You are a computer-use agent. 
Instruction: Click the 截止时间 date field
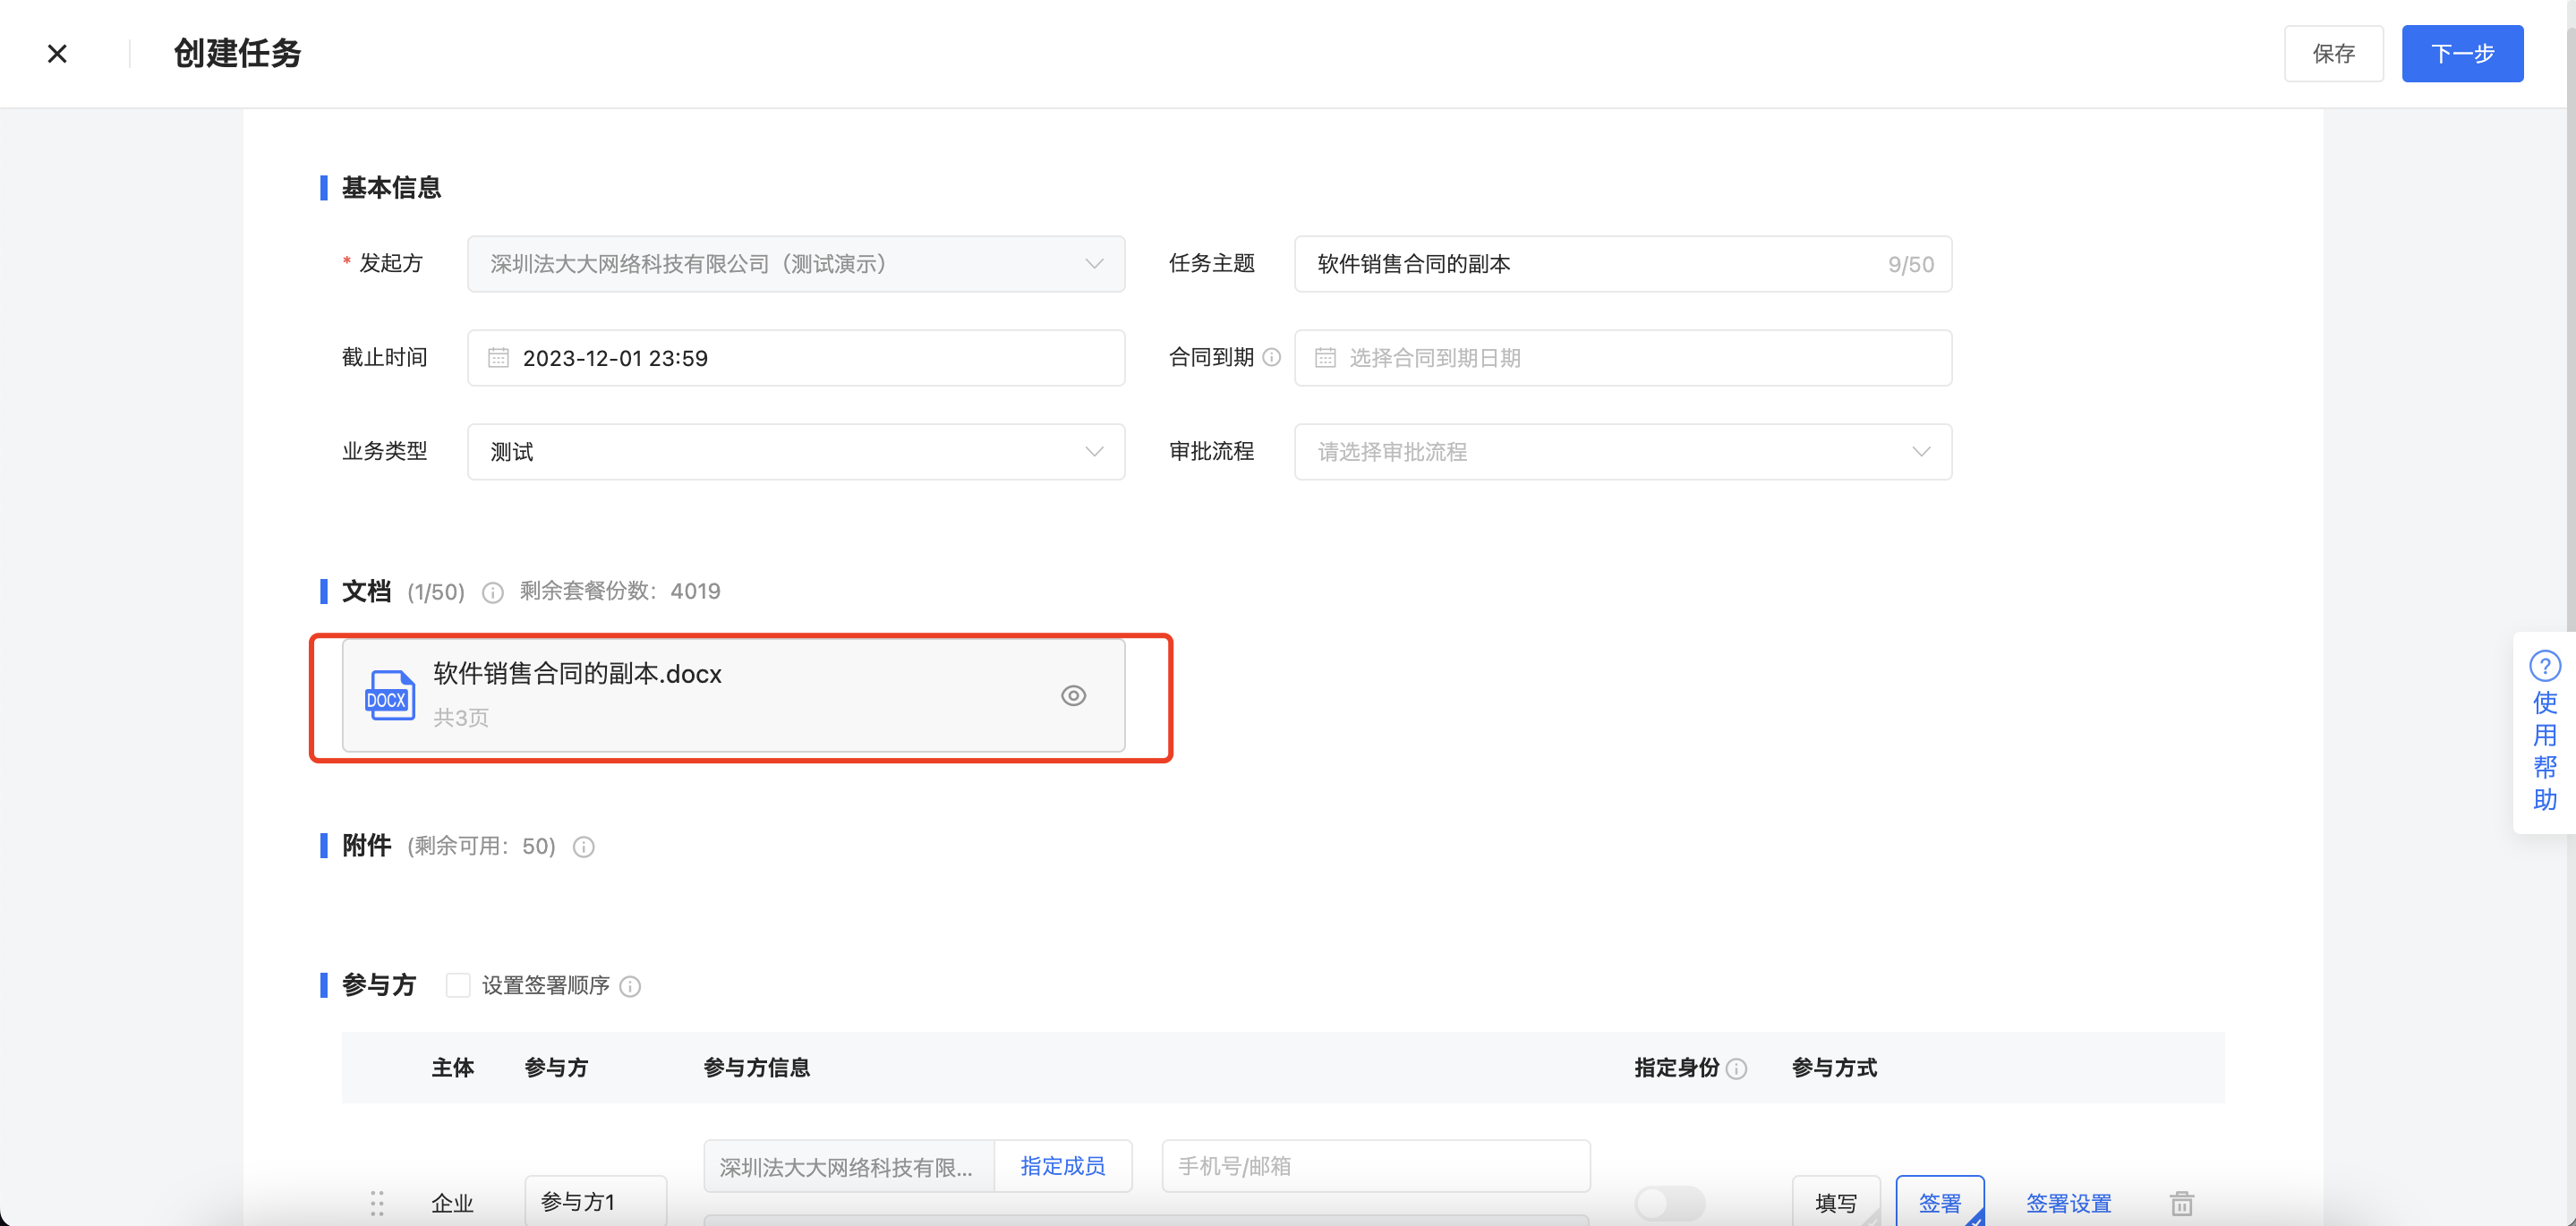tap(796, 358)
